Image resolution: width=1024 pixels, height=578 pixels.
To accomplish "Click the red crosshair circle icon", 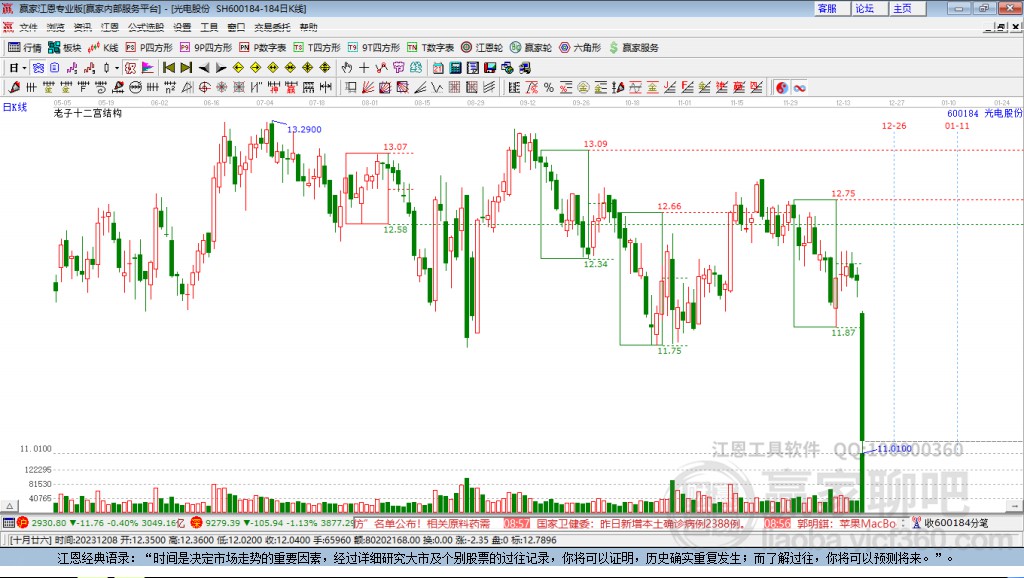I will (x=204, y=87).
